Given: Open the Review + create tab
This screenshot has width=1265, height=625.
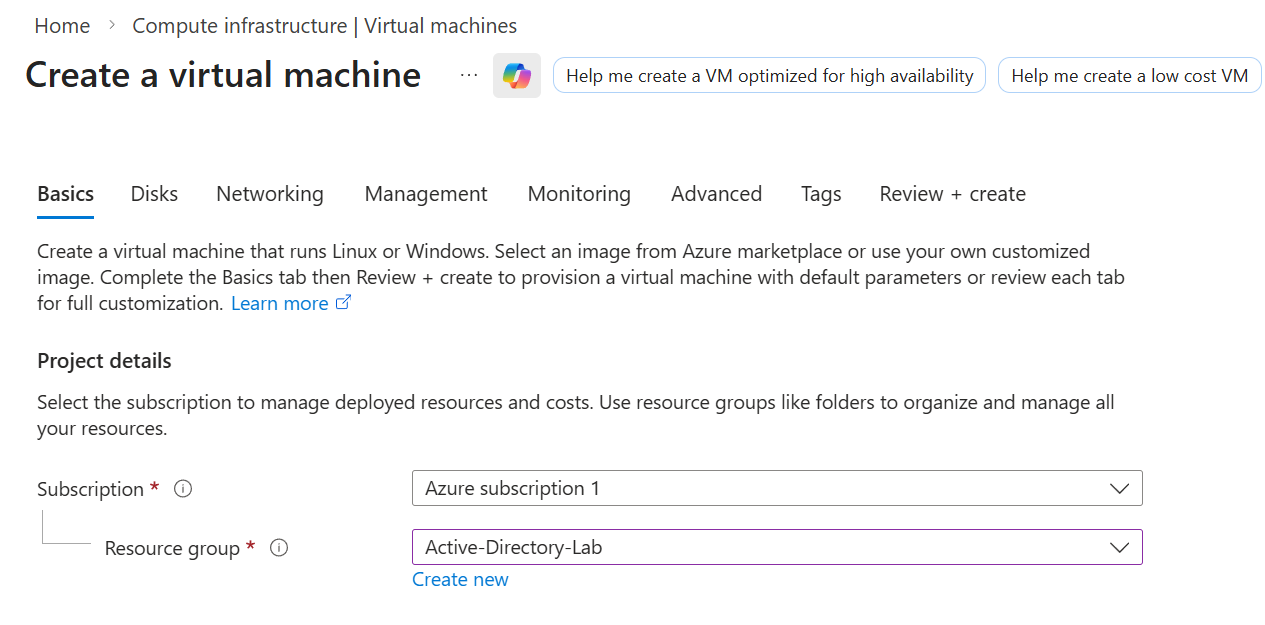Looking at the screenshot, I should pos(952,194).
